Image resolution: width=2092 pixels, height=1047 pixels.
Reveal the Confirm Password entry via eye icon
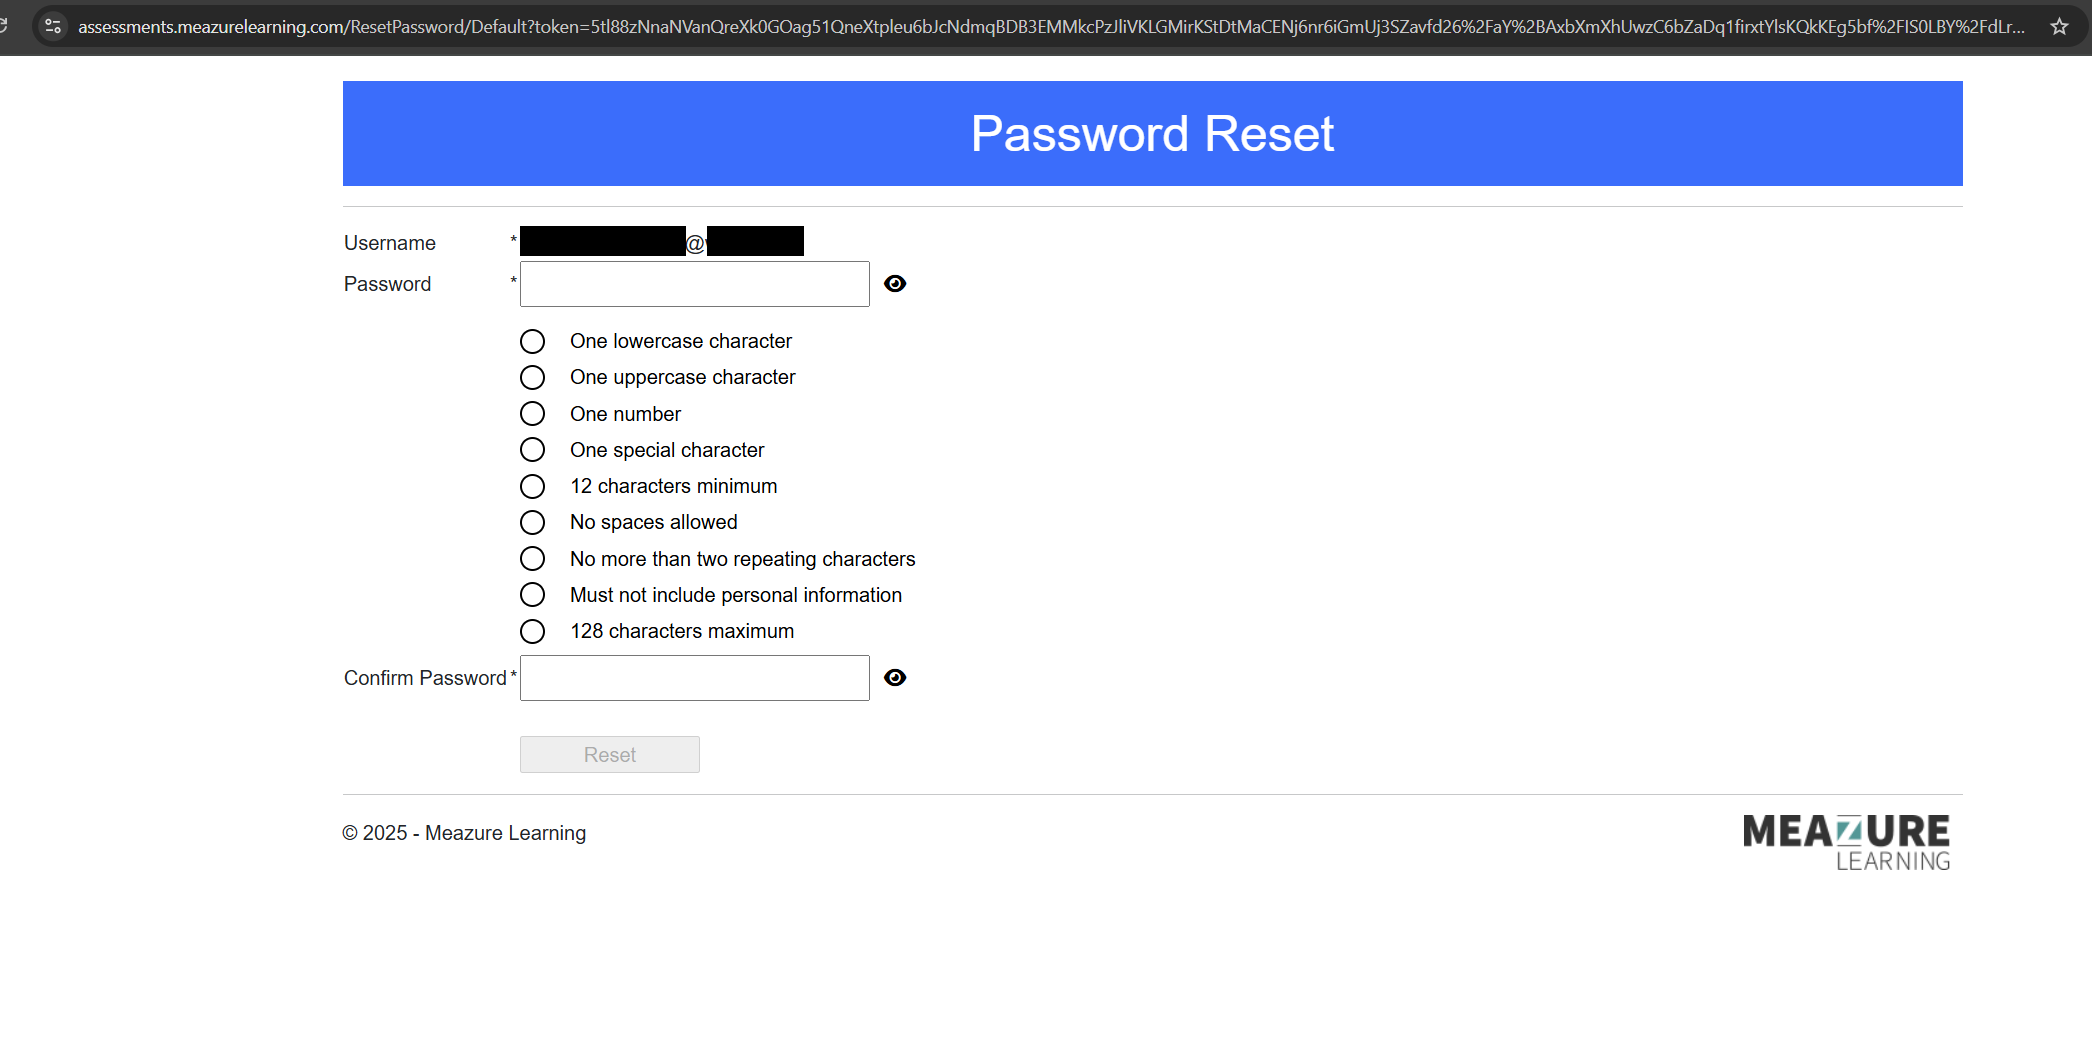[895, 678]
